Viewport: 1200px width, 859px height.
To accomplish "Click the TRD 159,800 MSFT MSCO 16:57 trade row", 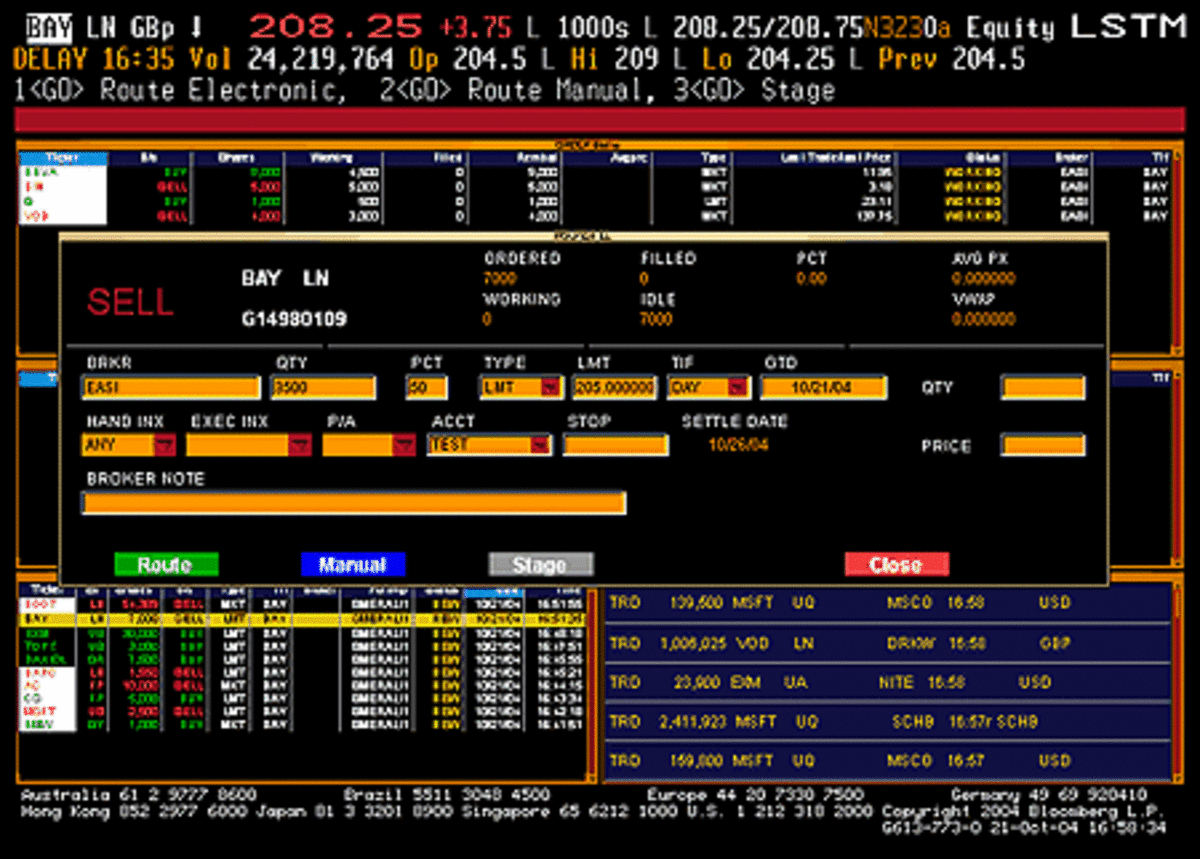I will pos(888,761).
